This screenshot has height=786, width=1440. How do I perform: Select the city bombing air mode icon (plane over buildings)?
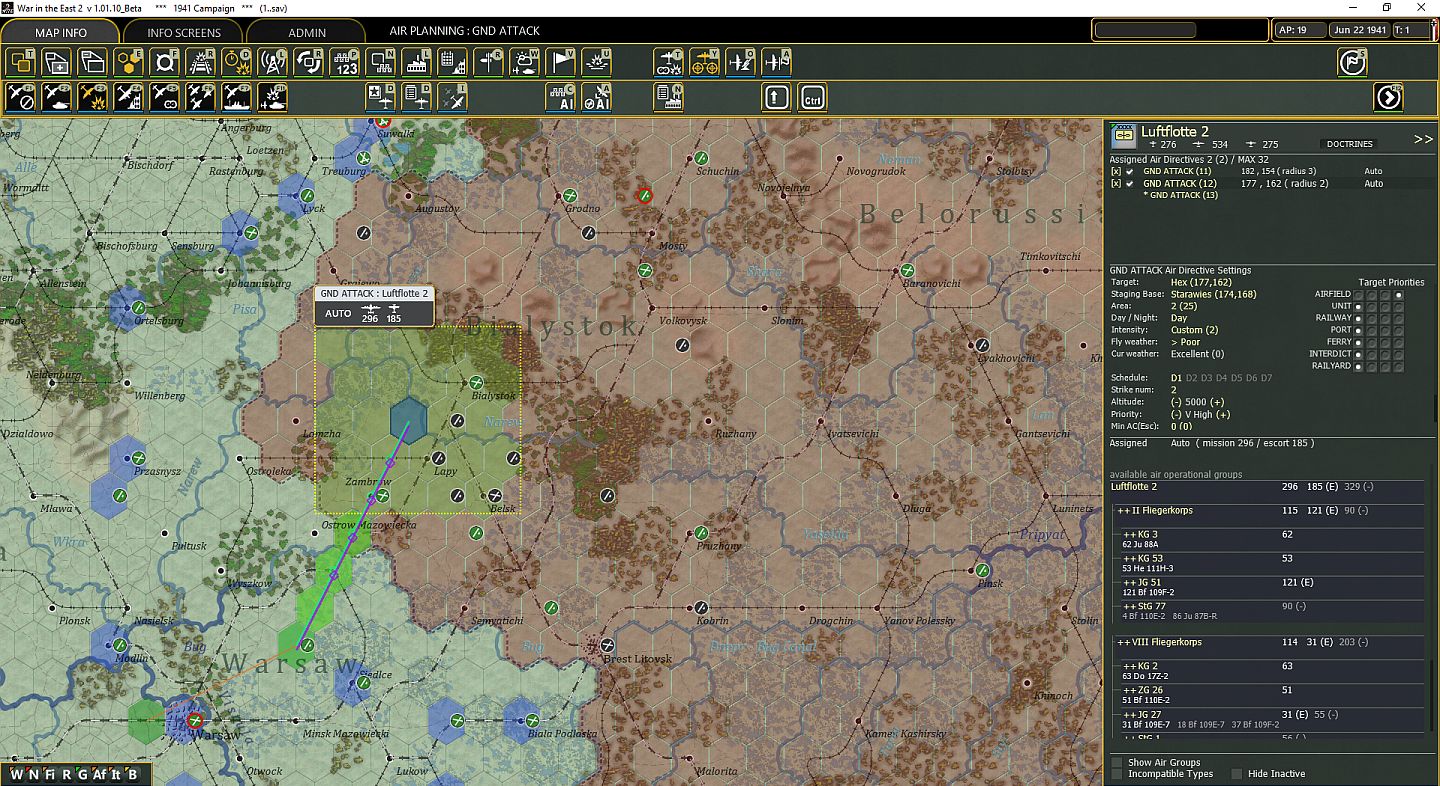pos(129,97)
